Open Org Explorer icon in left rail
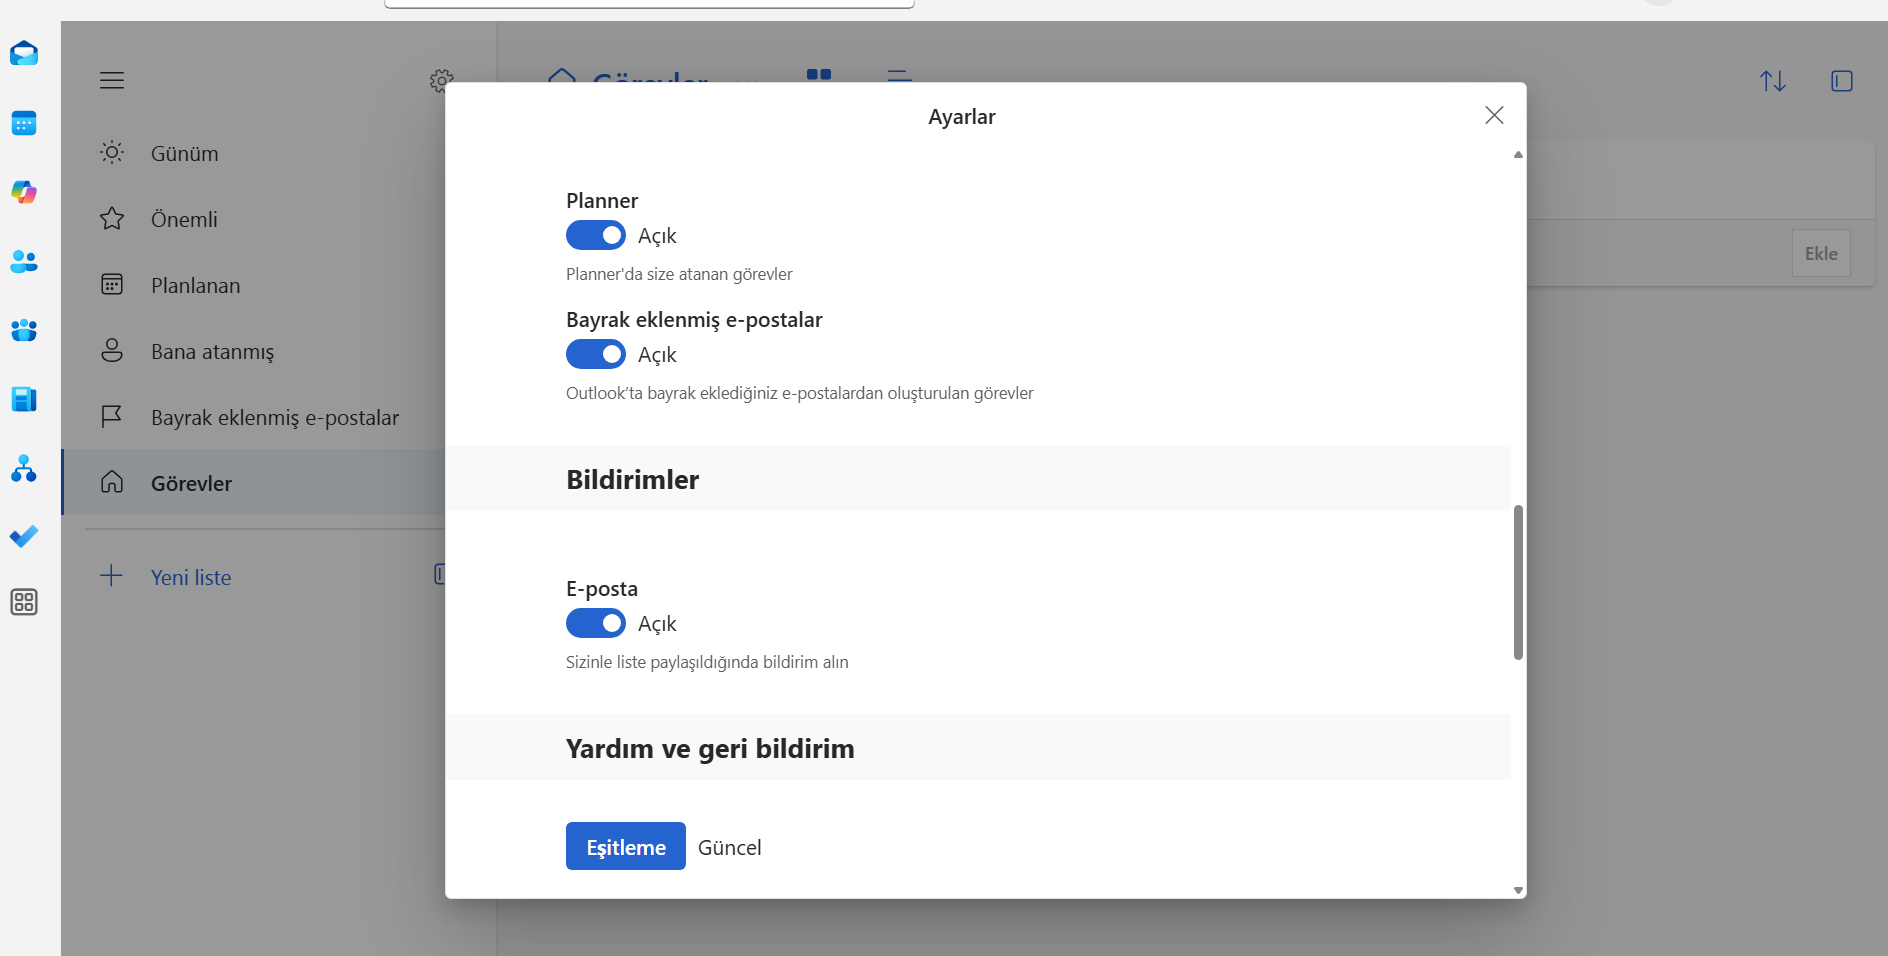The image size is (1888, 956). point(24,468)
